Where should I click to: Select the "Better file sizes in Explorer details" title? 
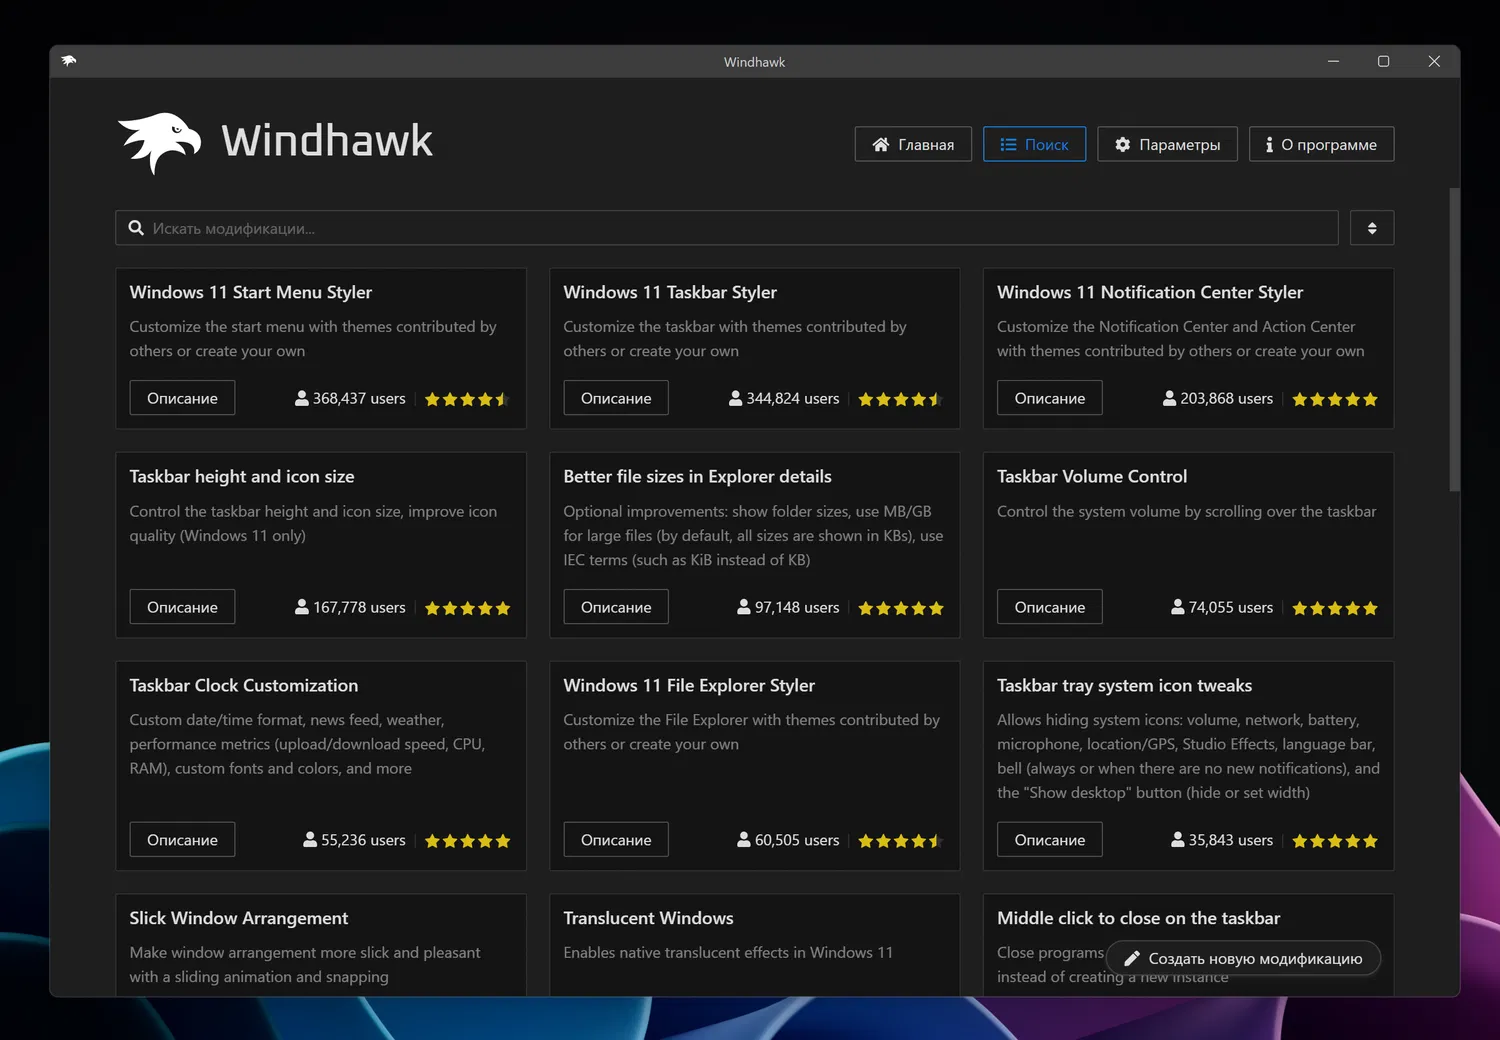pyautogui.click(x=697, y=477)
